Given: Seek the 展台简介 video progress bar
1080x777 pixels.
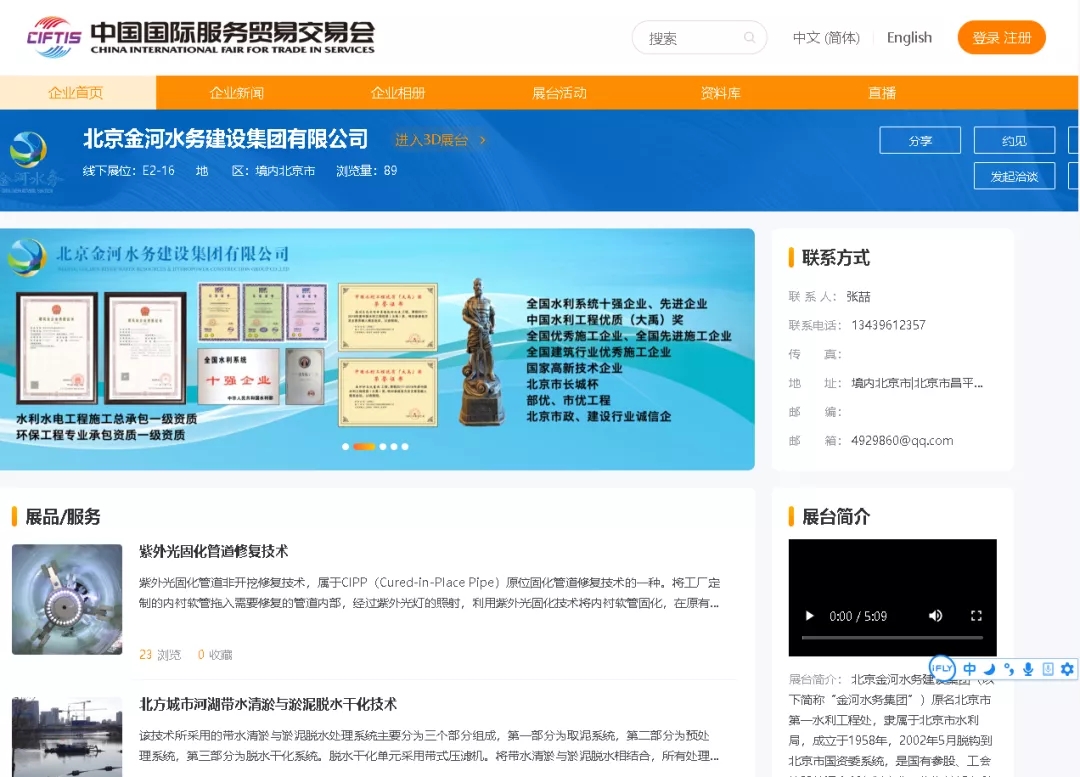Looking at the screenshot, I should point(892,638).
